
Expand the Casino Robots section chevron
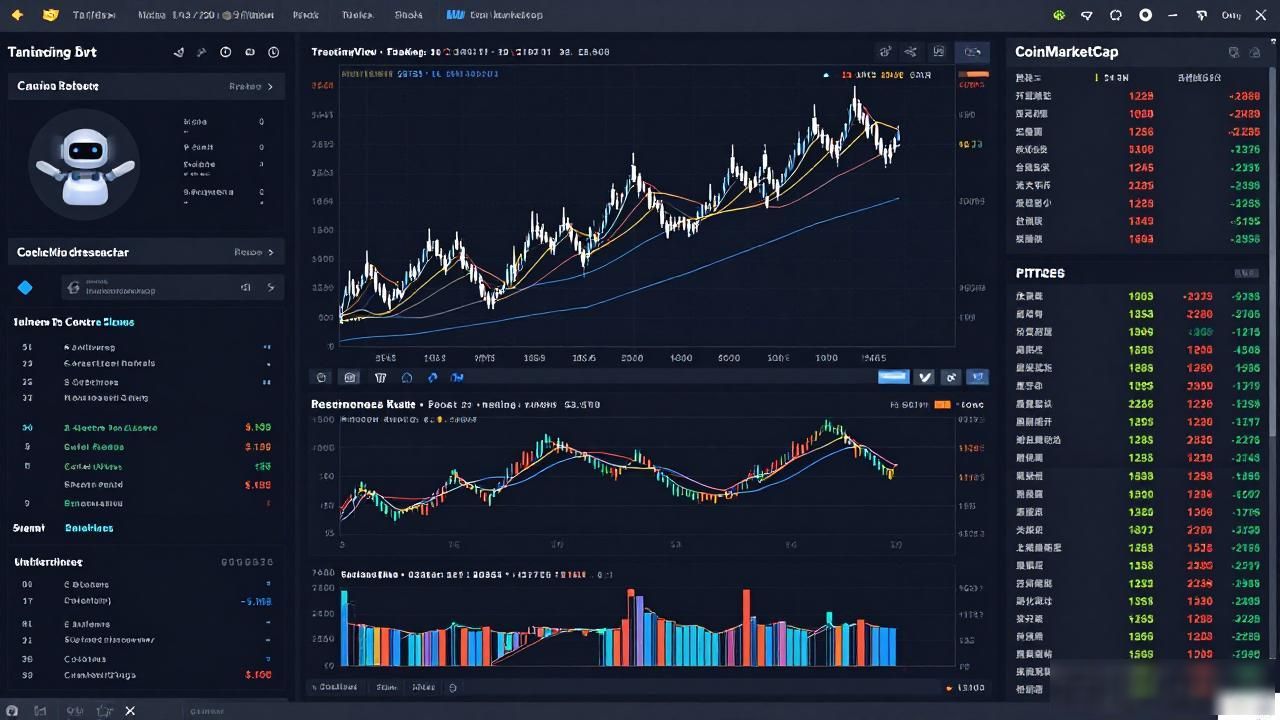point(270,87)
